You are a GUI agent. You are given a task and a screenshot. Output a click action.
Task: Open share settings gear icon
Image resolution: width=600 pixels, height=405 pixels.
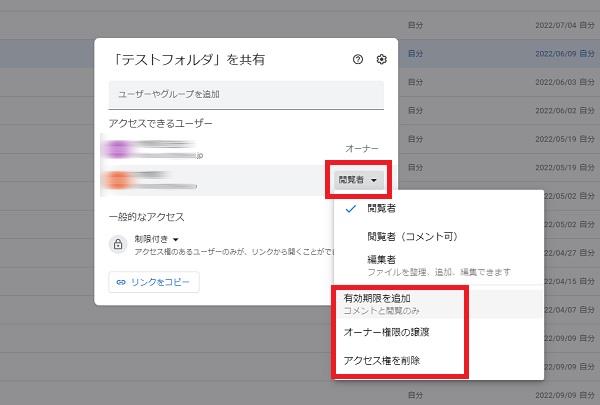(x=381, y=60)
